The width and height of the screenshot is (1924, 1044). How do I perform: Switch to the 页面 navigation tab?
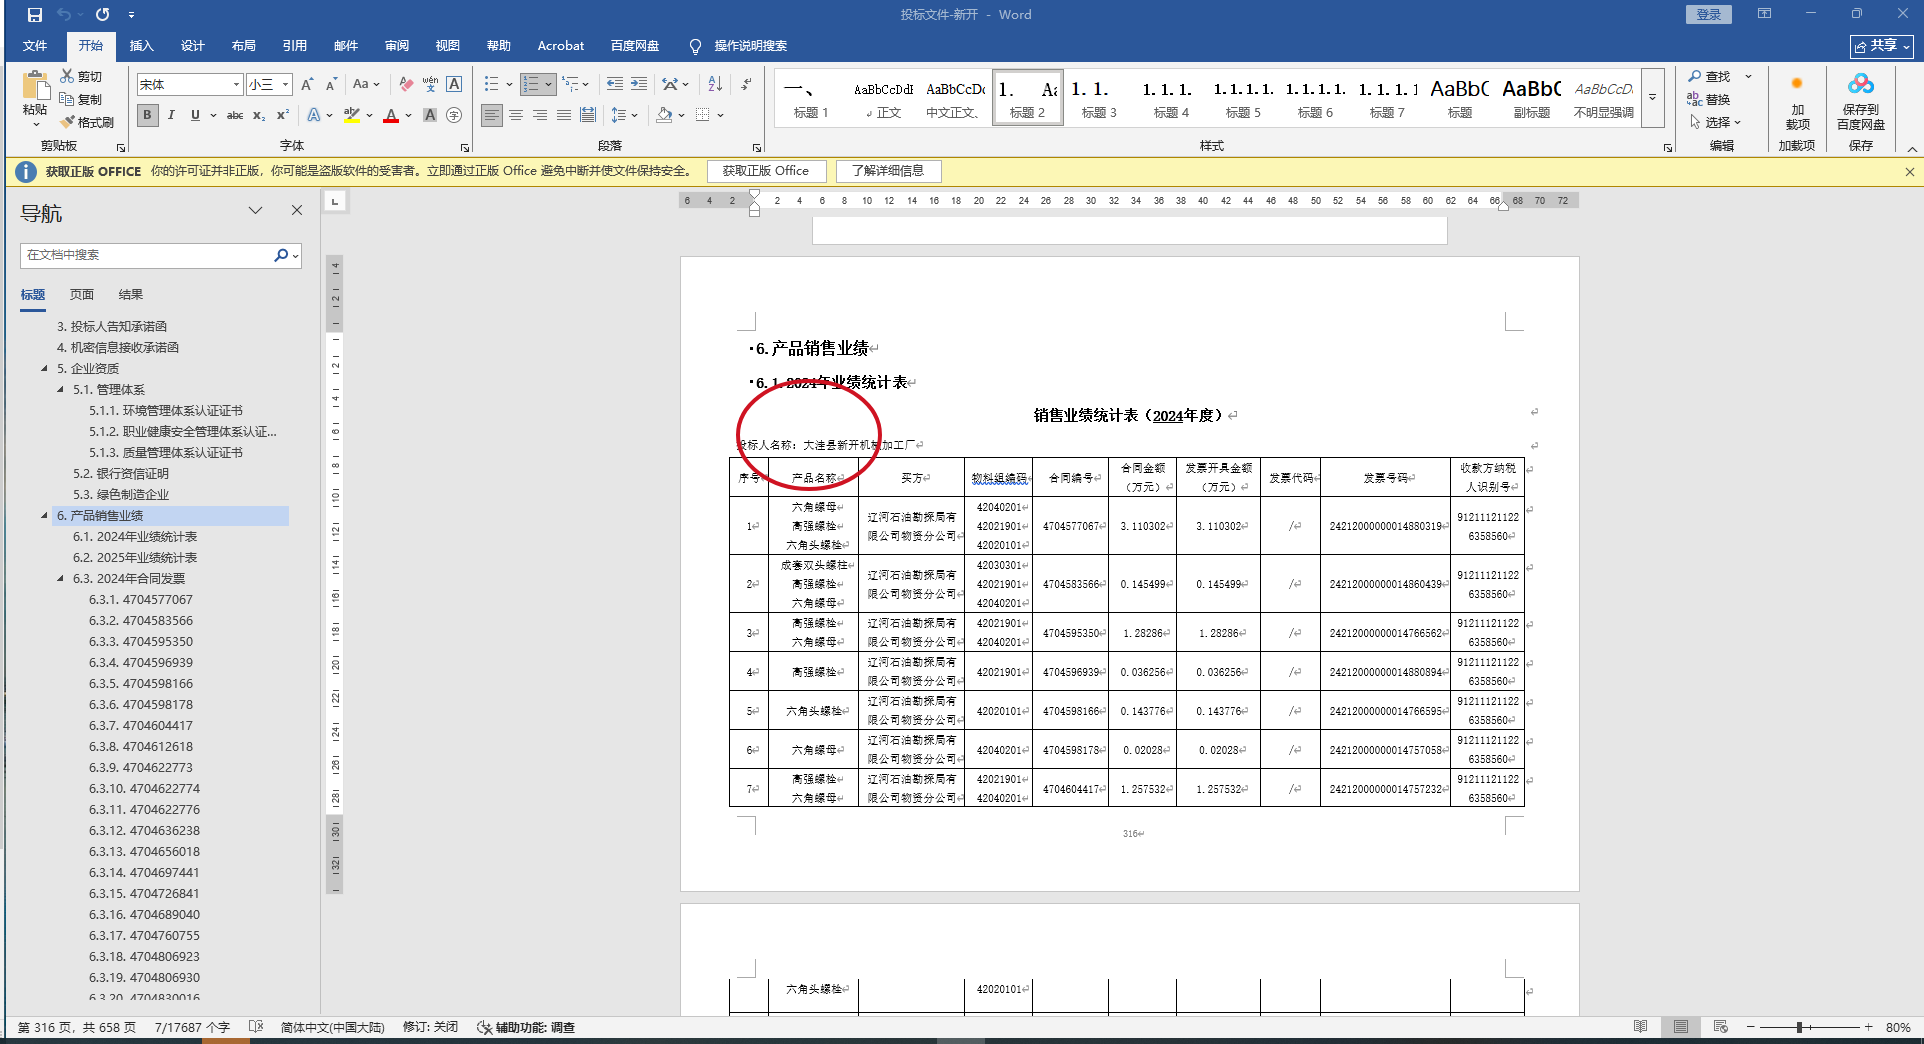click(x=82, y=295)
